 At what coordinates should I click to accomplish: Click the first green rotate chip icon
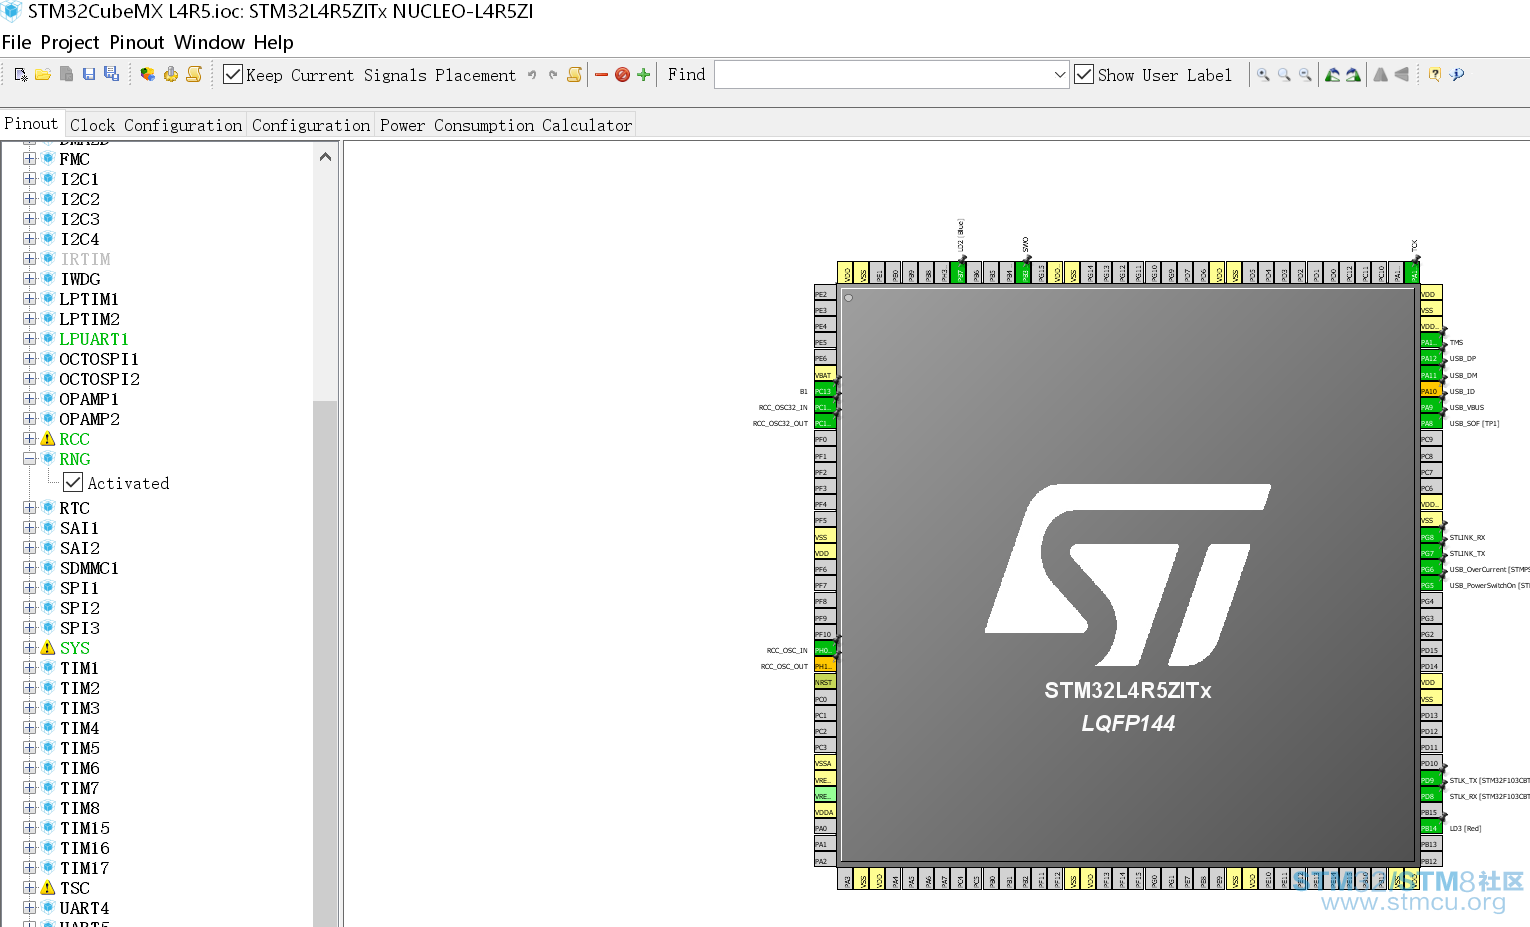tap(1332, 75)
